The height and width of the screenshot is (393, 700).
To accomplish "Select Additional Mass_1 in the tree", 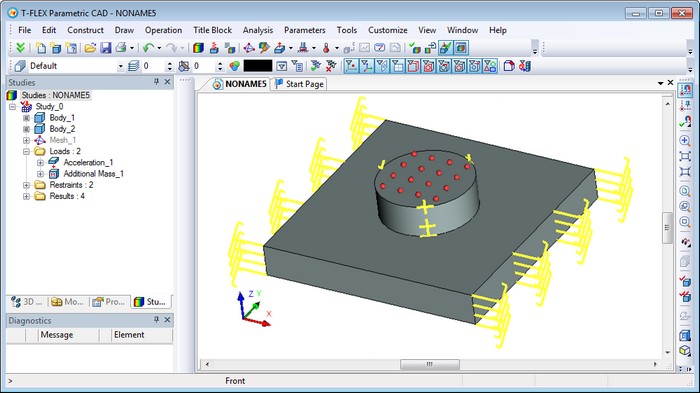I will (x=93, y=174).
